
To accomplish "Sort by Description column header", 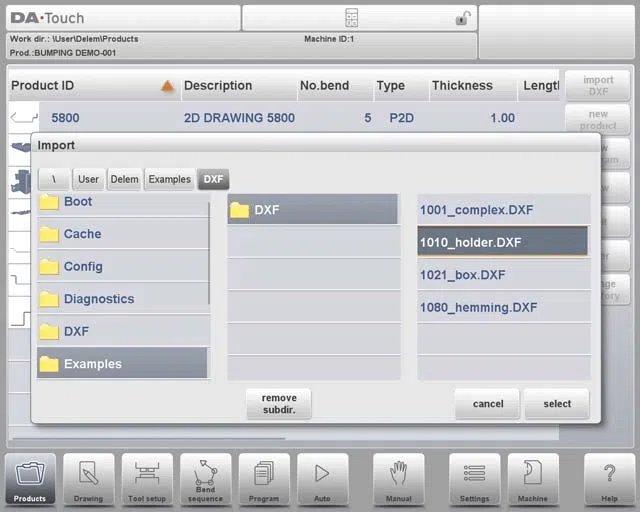I will coord(240,86).
